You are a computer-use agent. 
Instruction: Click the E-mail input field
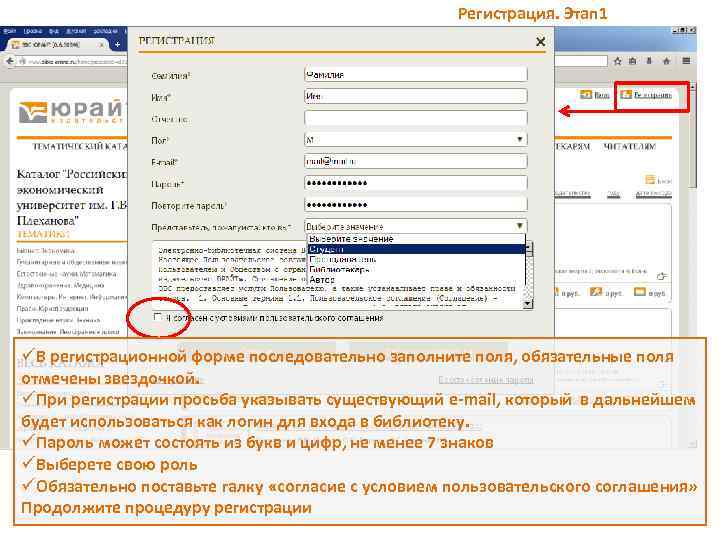pos(416,161)
